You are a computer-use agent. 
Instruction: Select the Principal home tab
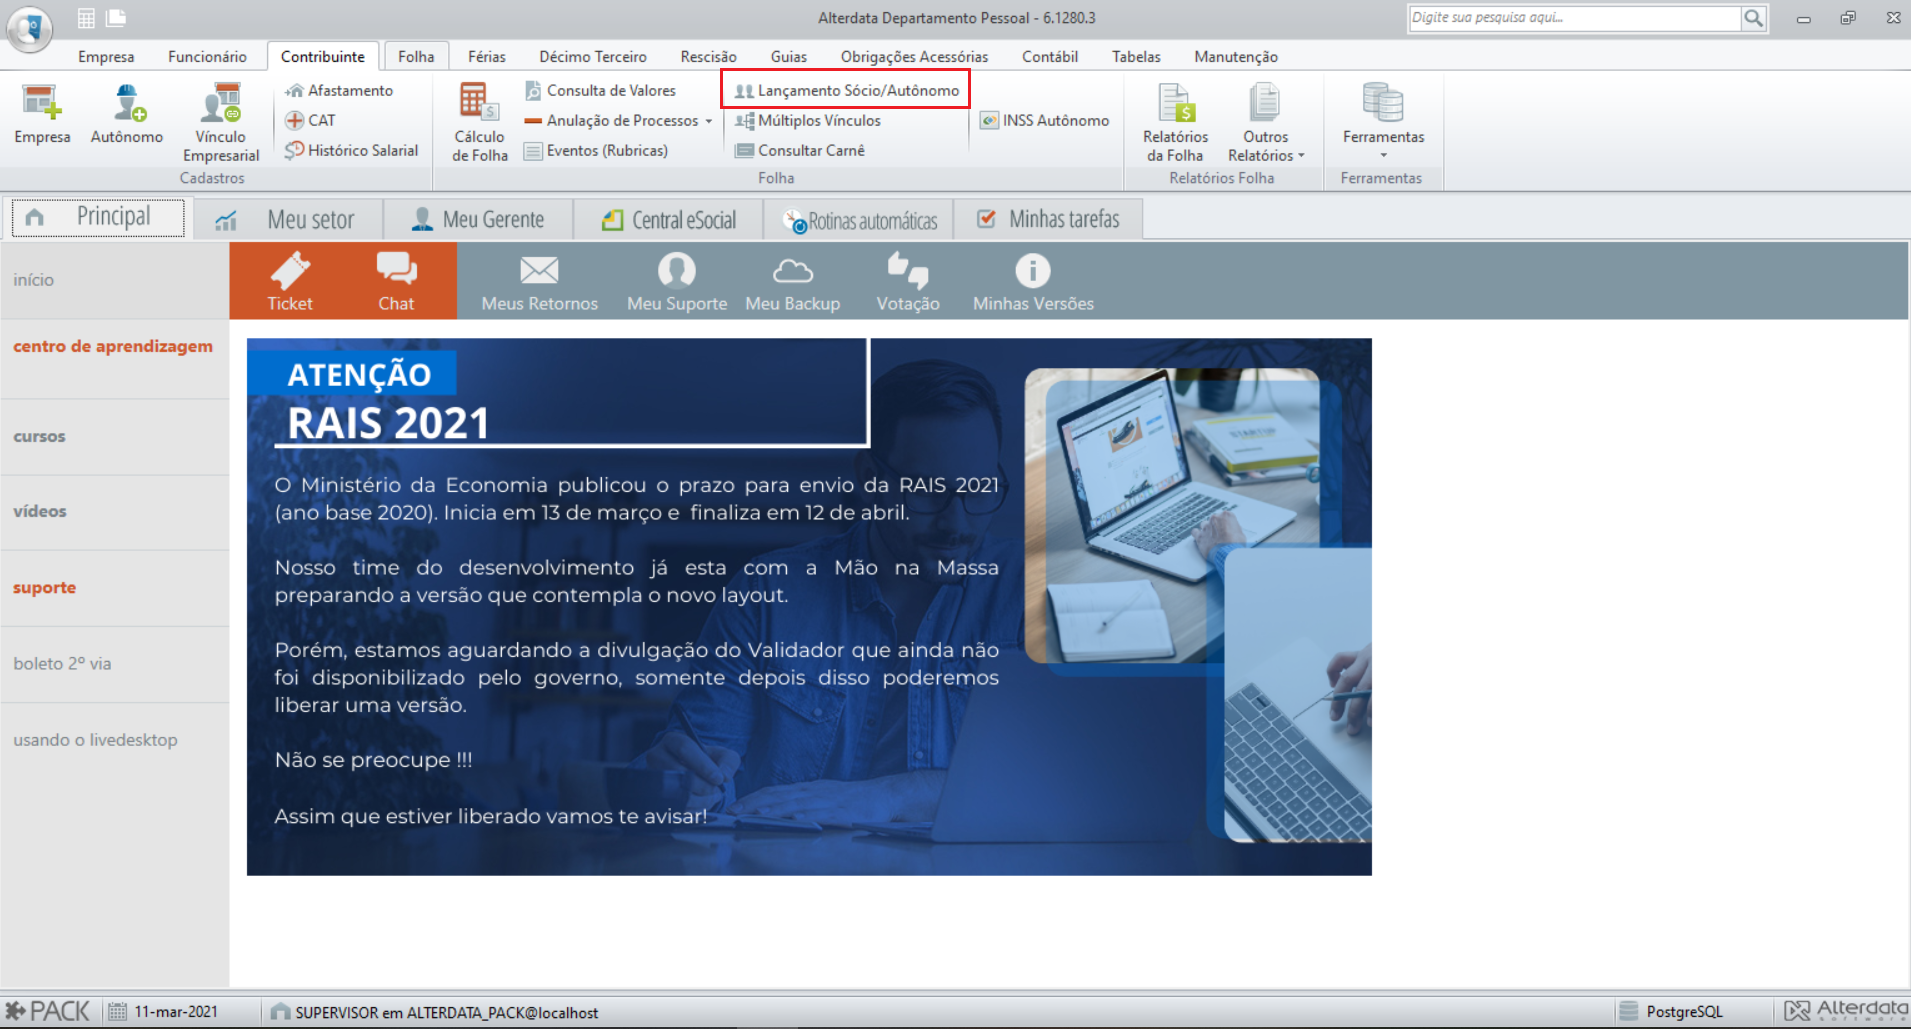coord(98,217)
